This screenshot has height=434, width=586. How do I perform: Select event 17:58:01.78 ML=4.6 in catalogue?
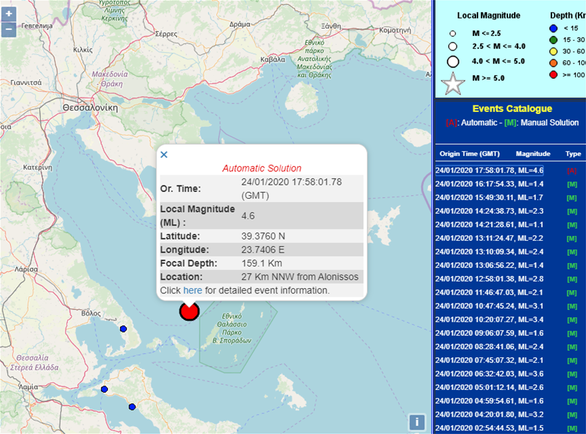point(489,170)
